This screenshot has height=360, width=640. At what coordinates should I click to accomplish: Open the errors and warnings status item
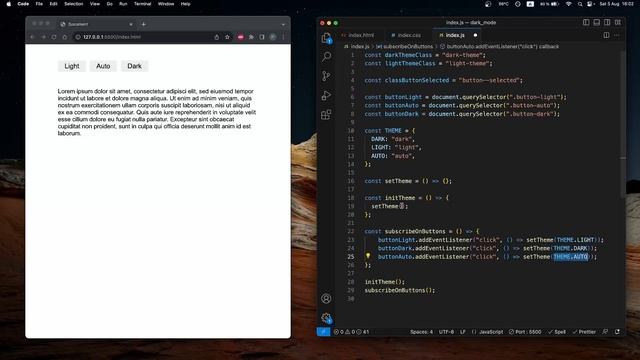click(351, 332)
